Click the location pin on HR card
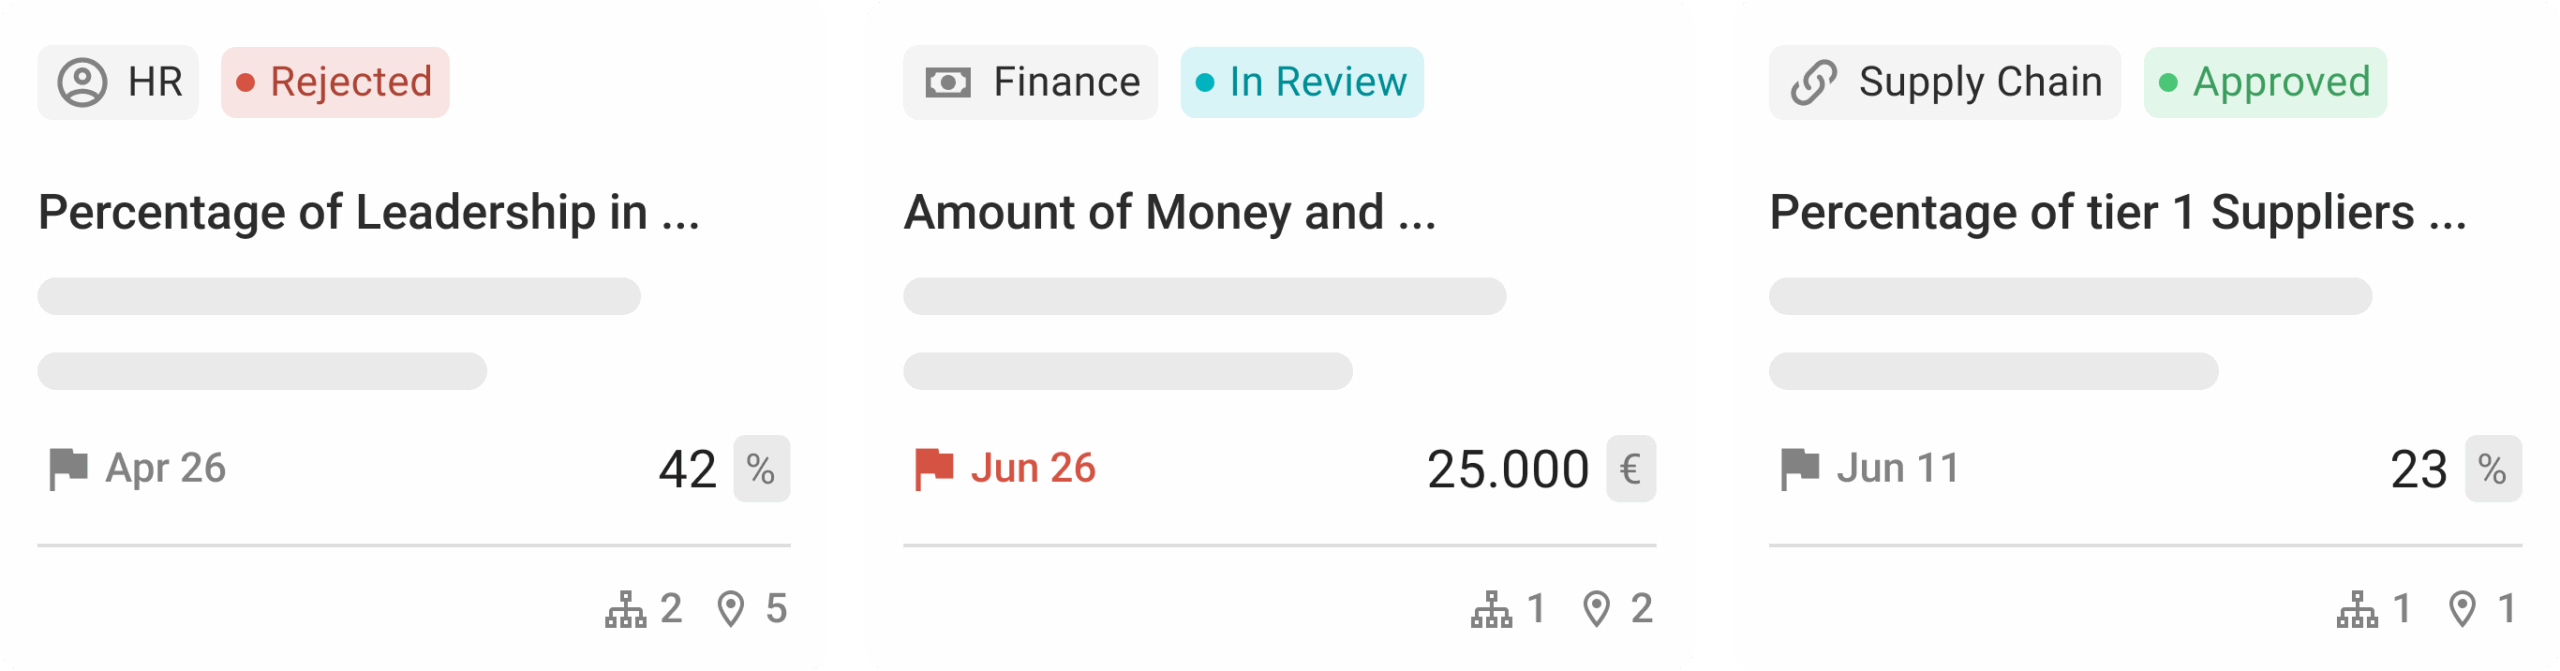This screenshot has height=671, width=2560. (731, 609)
